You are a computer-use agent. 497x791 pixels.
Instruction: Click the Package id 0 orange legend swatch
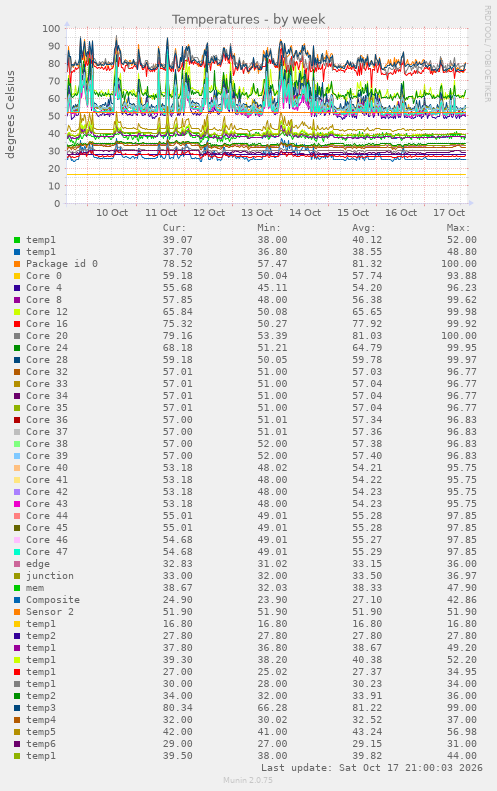click(x=17, y=264)
